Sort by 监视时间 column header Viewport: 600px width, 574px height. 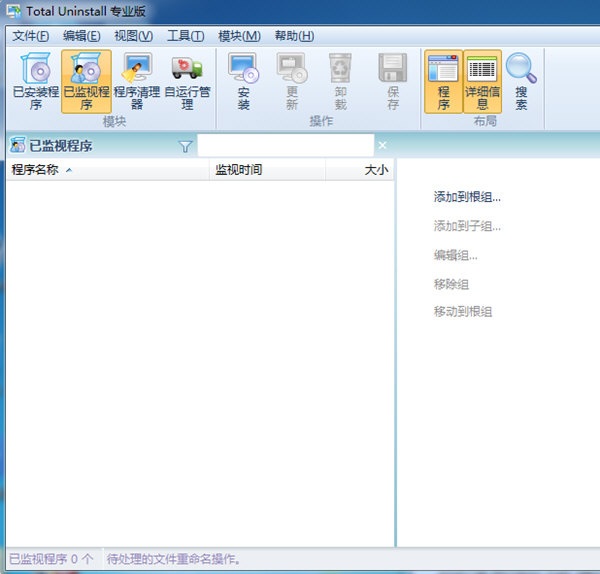(x=267, y=170)
